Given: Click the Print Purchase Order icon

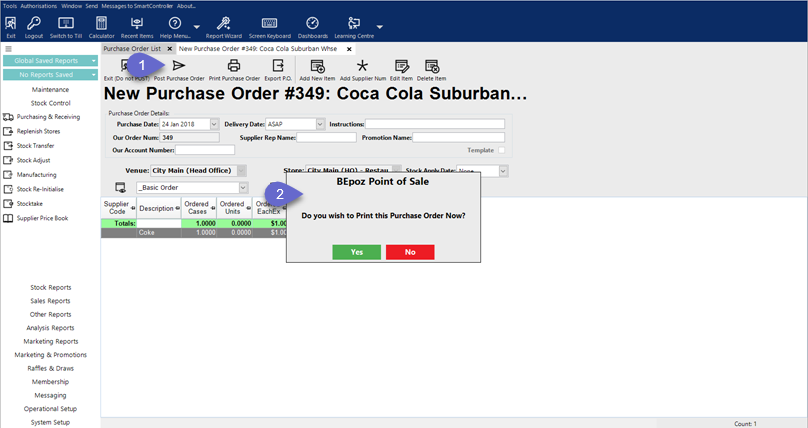Looking at the screenshot, I should tap(234, 67).
